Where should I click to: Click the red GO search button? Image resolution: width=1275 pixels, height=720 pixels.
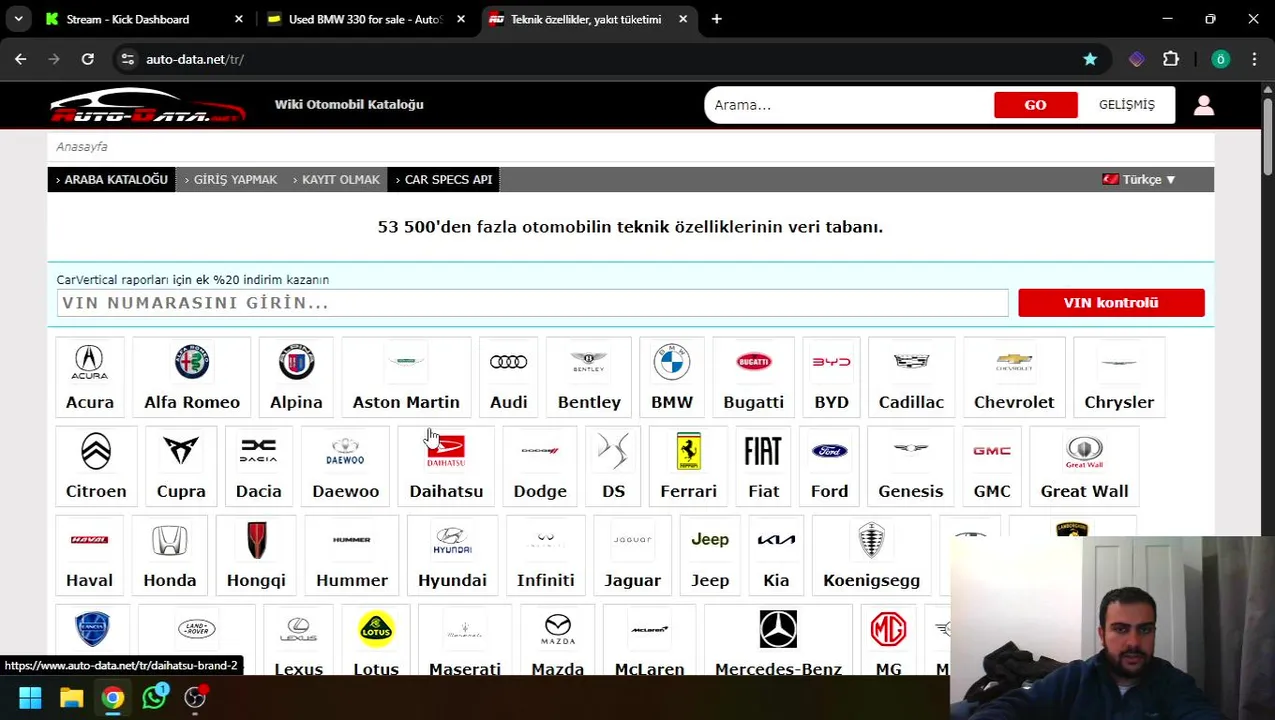1035,105
